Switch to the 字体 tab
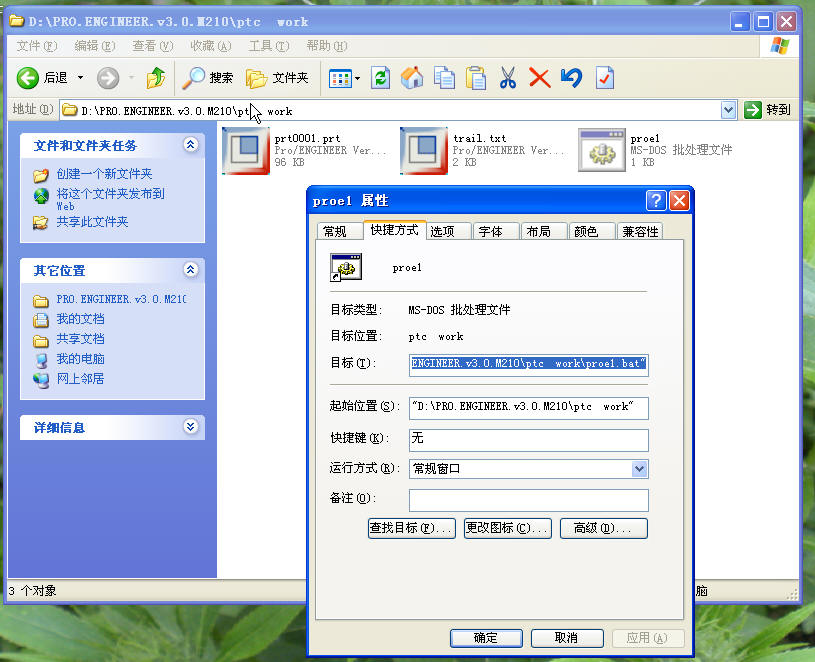 (496, 231)
